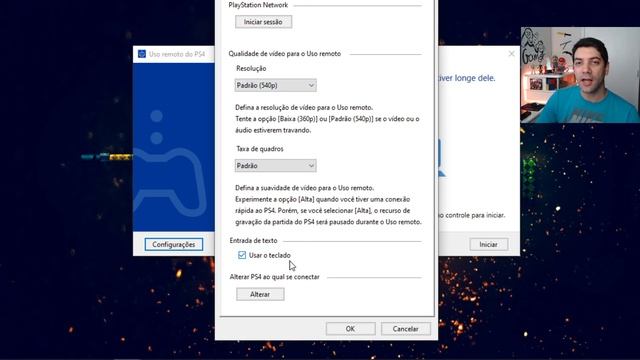This screenshot has height=360, width=640.
Task: Click the 'Alterar PS4 ao qual se conectar' label
Action: pos(274,277)
